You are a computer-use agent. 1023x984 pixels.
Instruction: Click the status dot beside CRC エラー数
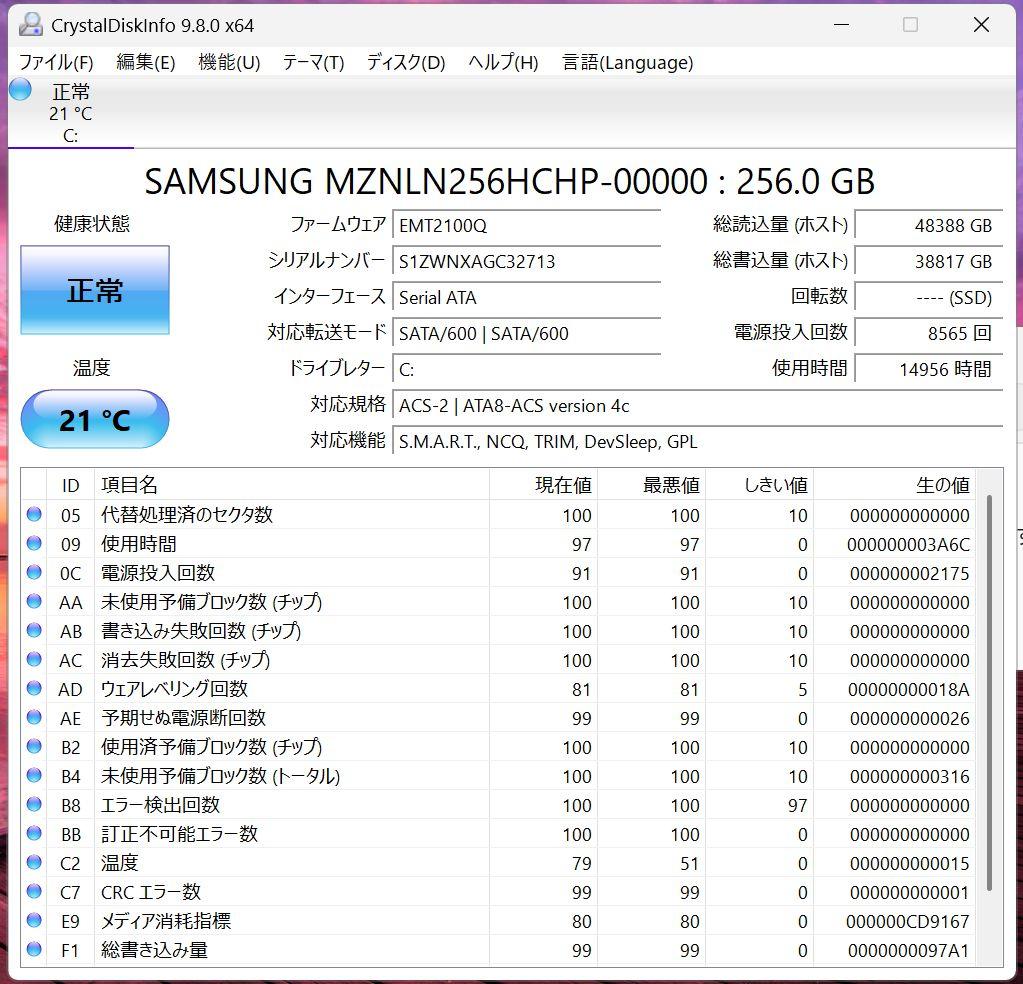click(x=34, y=892)
